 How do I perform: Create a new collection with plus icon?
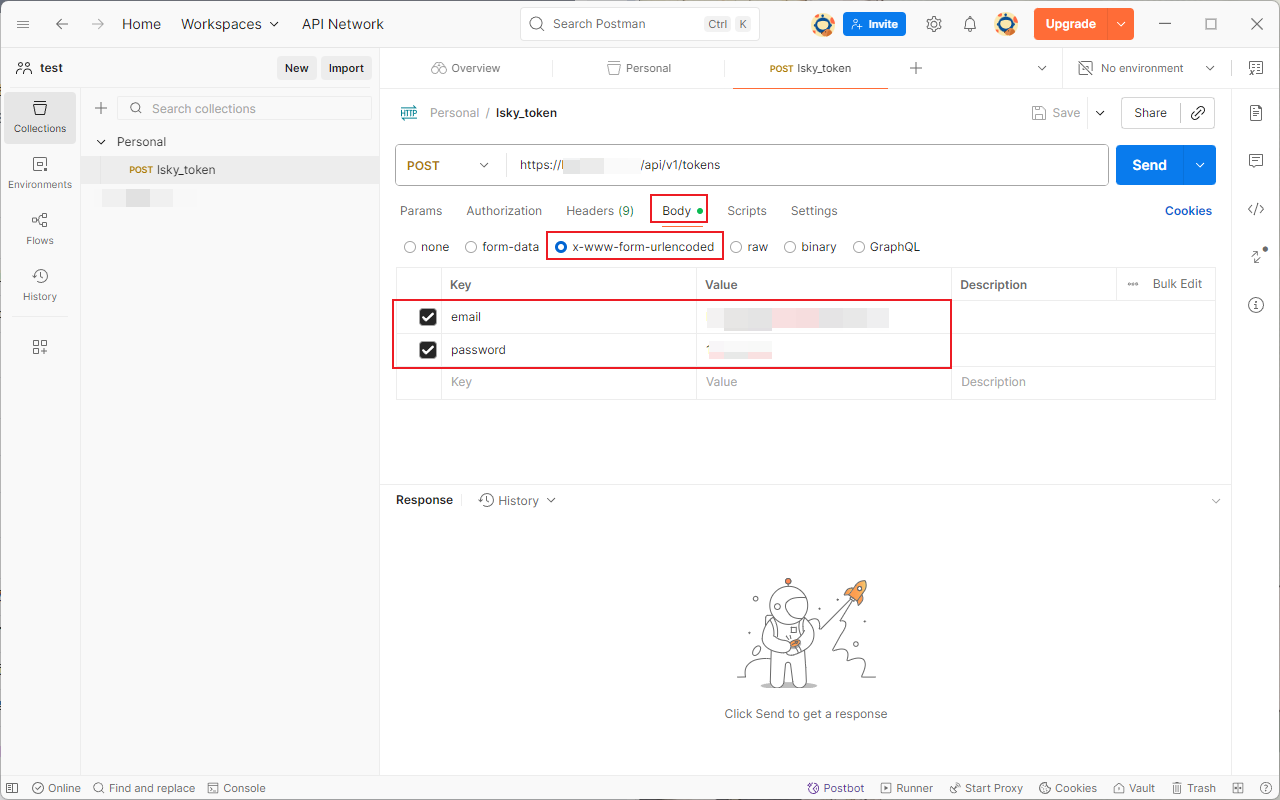(100, 108)
